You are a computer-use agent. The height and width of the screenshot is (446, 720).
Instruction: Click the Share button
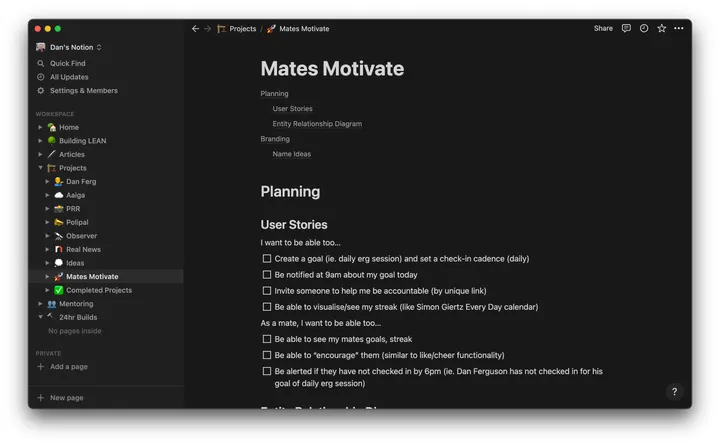pyautogui.click(x=603, y=28)
